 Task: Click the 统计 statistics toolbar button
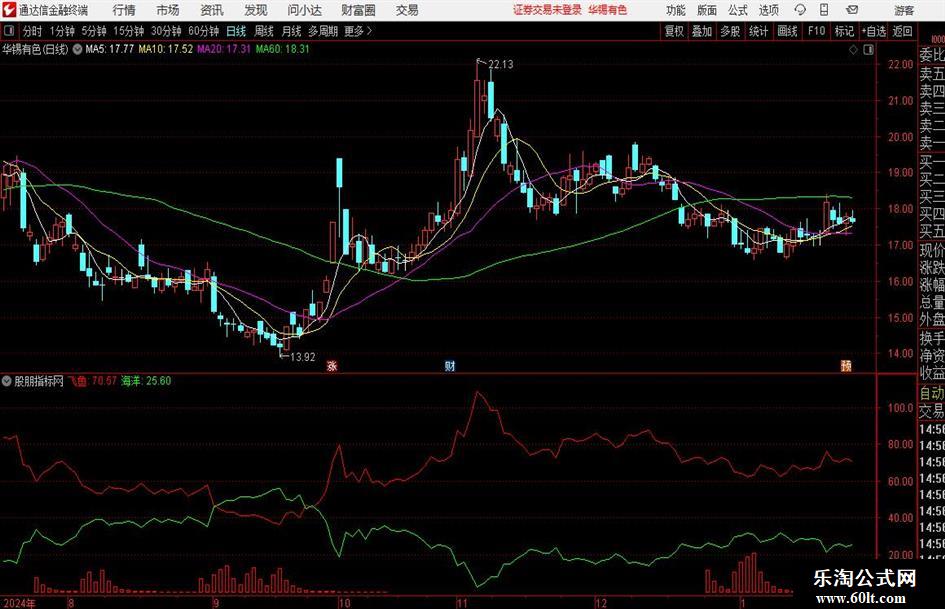(x=759, y=31)
